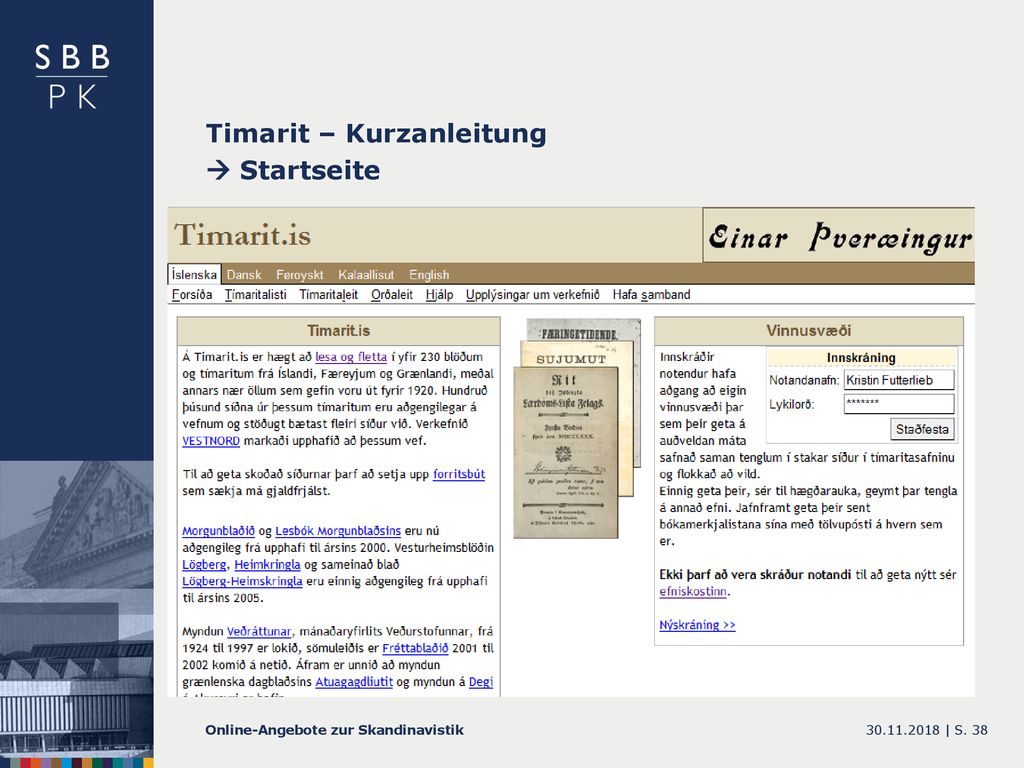Viewport: 1024px width, 768px height.
Task: Follow the efniskostinn link
Action: click(693, 592)
